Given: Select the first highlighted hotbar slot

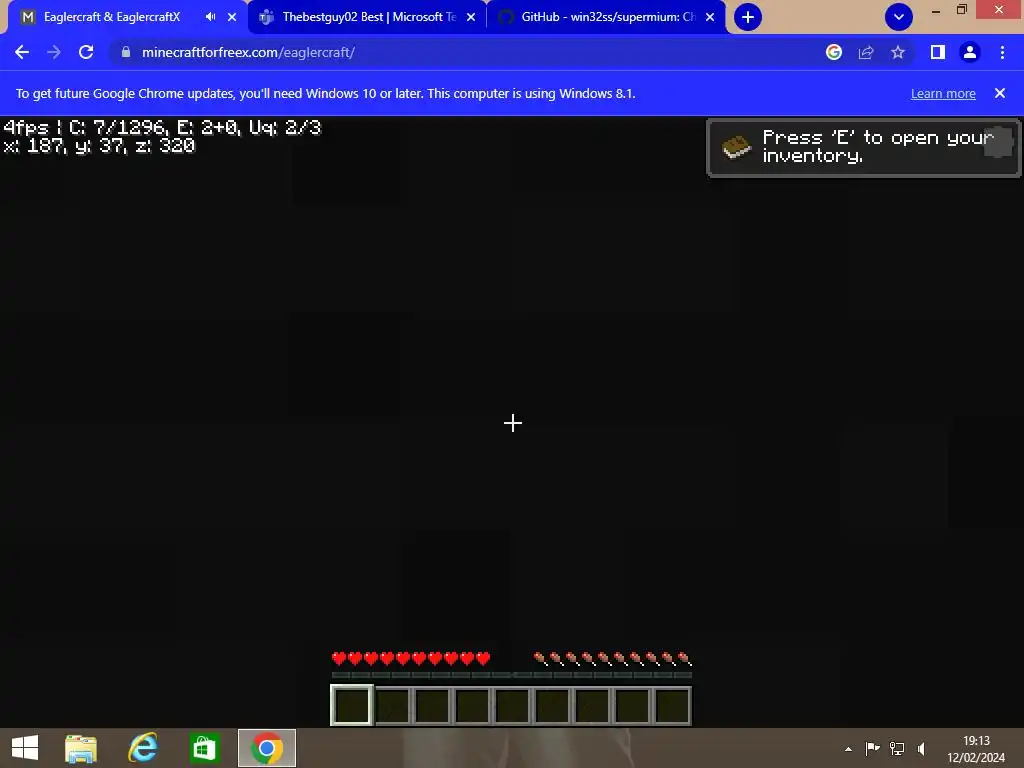Looking at the screenshot, I should pyautogui.click(x=352, y=705).
